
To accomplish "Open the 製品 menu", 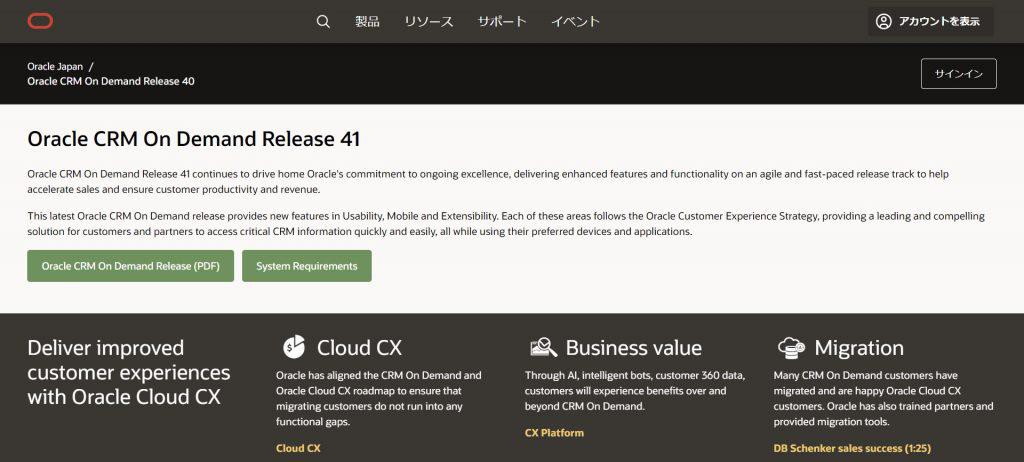I will 367,22.
